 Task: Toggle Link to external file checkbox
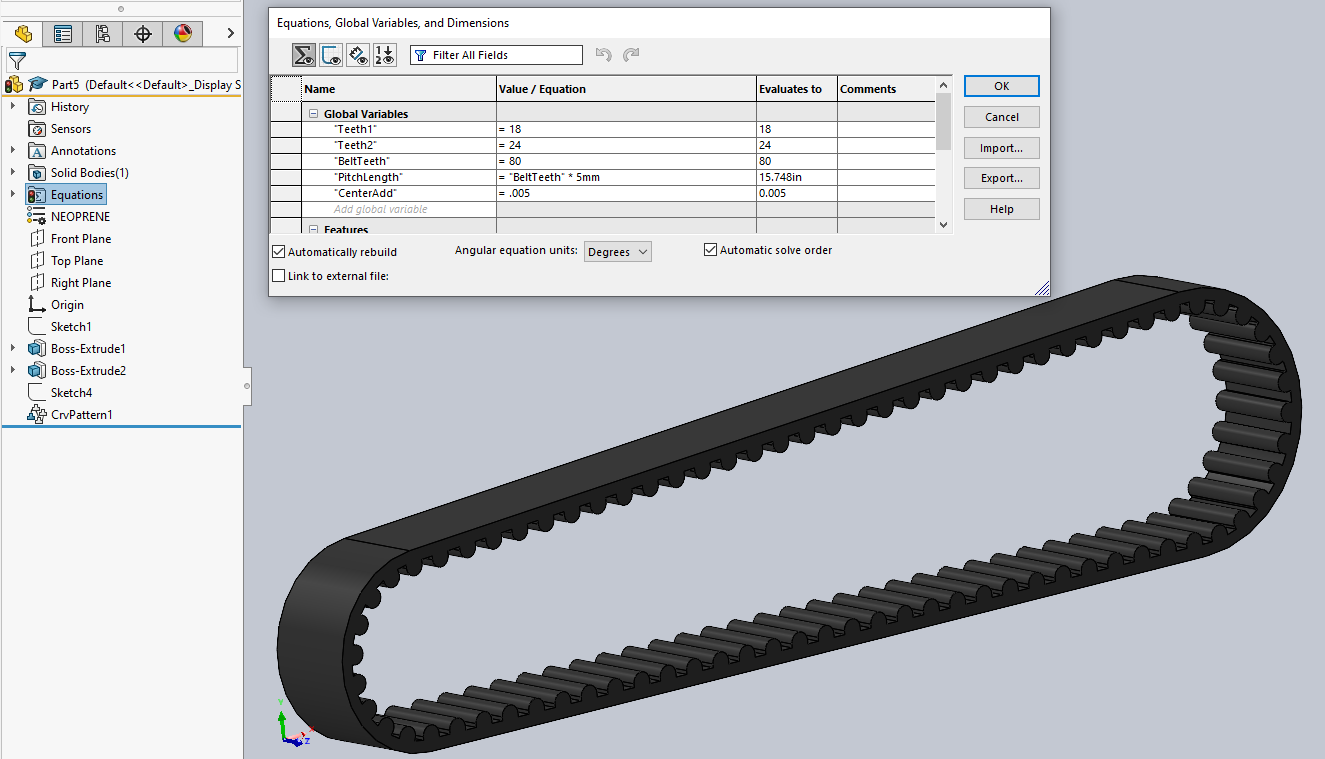(279, 276)
